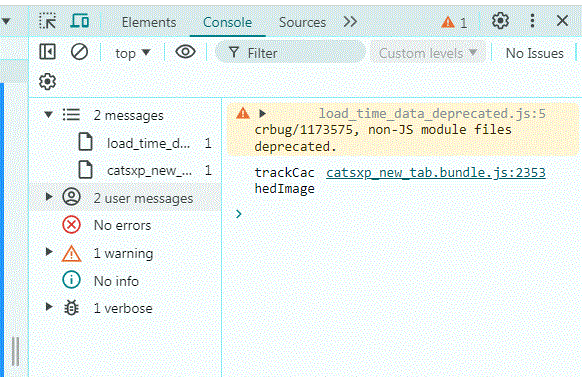This screenshot has height=377, width=582.
Task: Open the more tabs chevron
Action: pos(350,22)
